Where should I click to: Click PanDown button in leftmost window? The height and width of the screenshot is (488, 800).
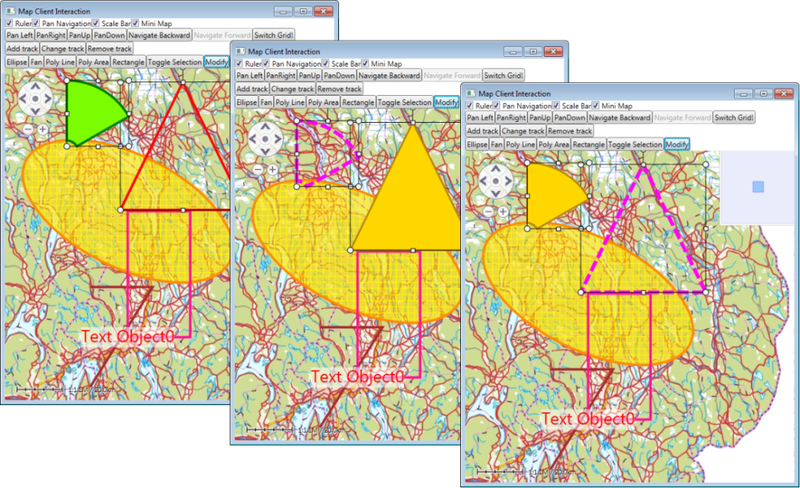(109, 35)
